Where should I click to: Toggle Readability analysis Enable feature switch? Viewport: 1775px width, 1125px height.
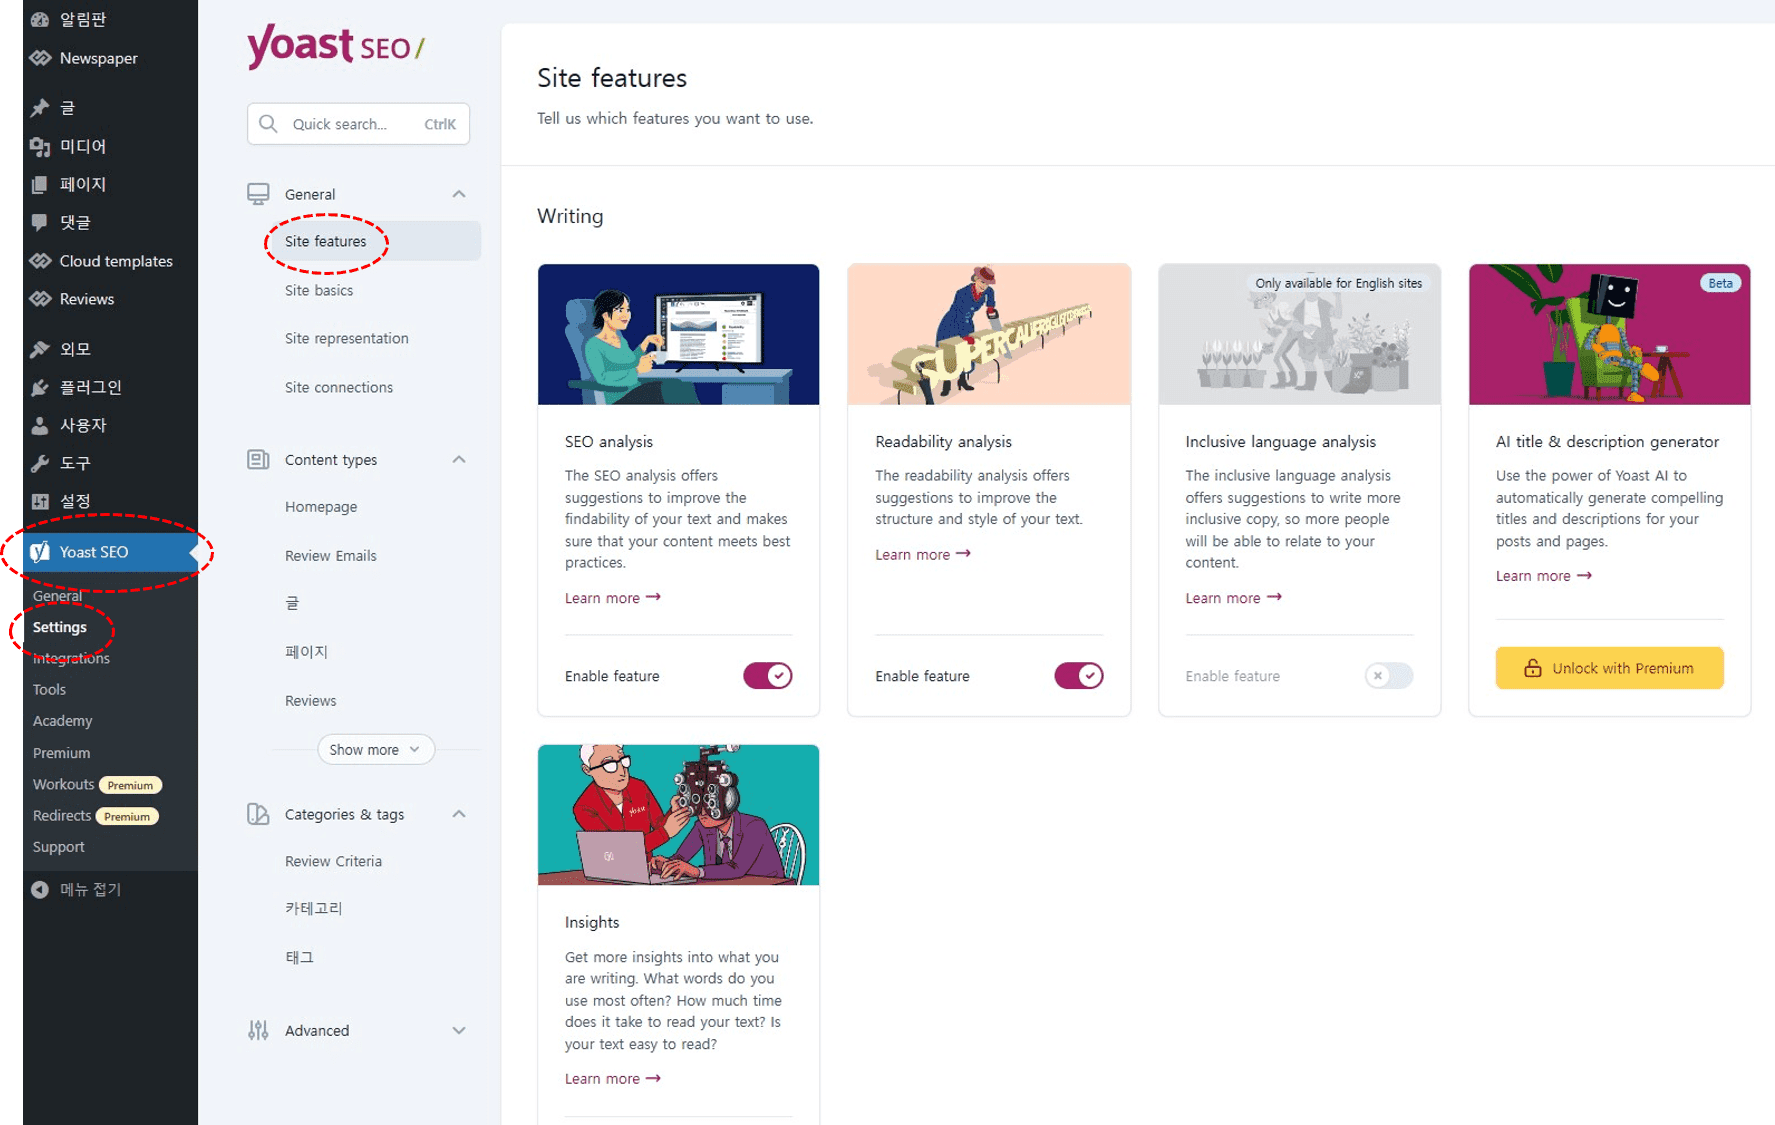coord(1078,676)
